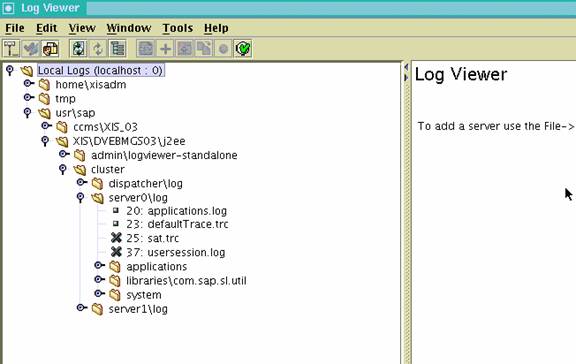
Task: Click the X icon beside 37: usersession.log
Action: 116,252
